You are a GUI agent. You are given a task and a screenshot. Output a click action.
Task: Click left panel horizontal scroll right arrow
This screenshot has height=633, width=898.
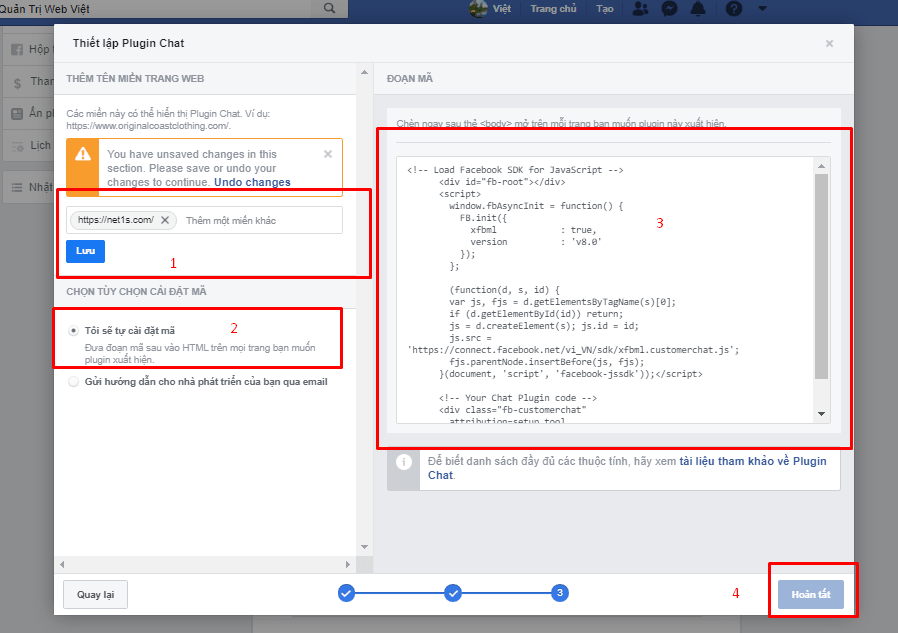(348, 564)
